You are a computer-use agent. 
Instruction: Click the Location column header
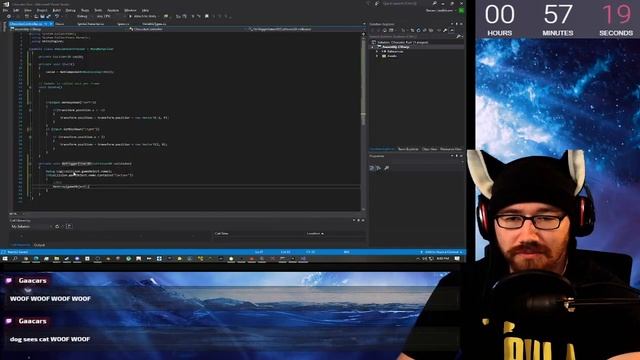[x=315, y=233]
